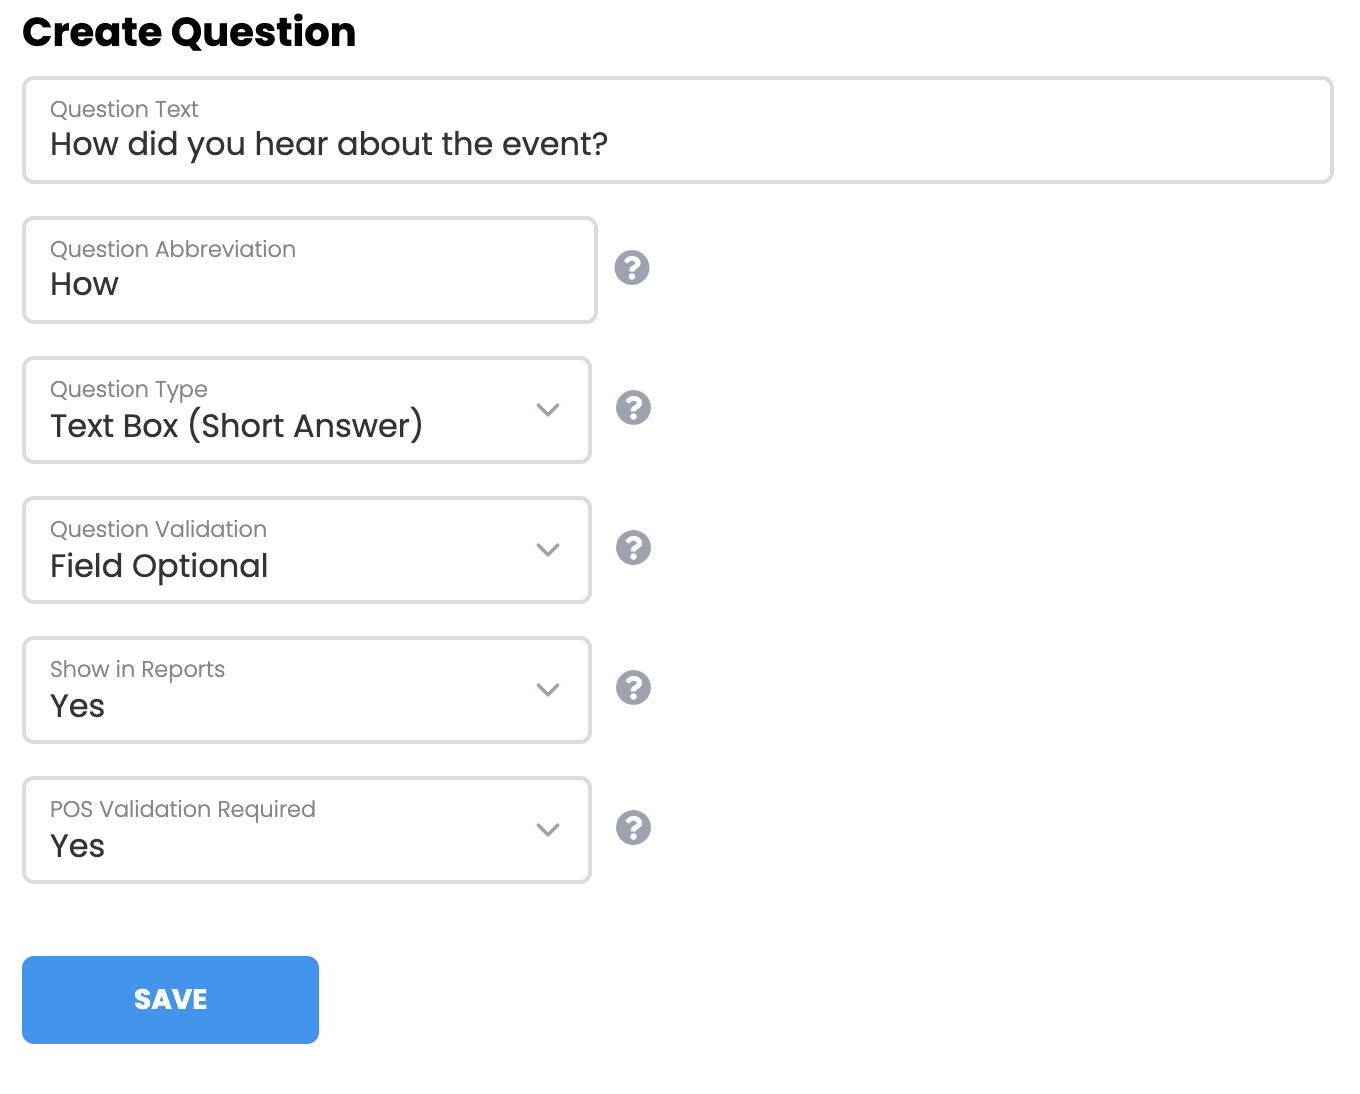Show help for Question Validation

tap(633, 548)
